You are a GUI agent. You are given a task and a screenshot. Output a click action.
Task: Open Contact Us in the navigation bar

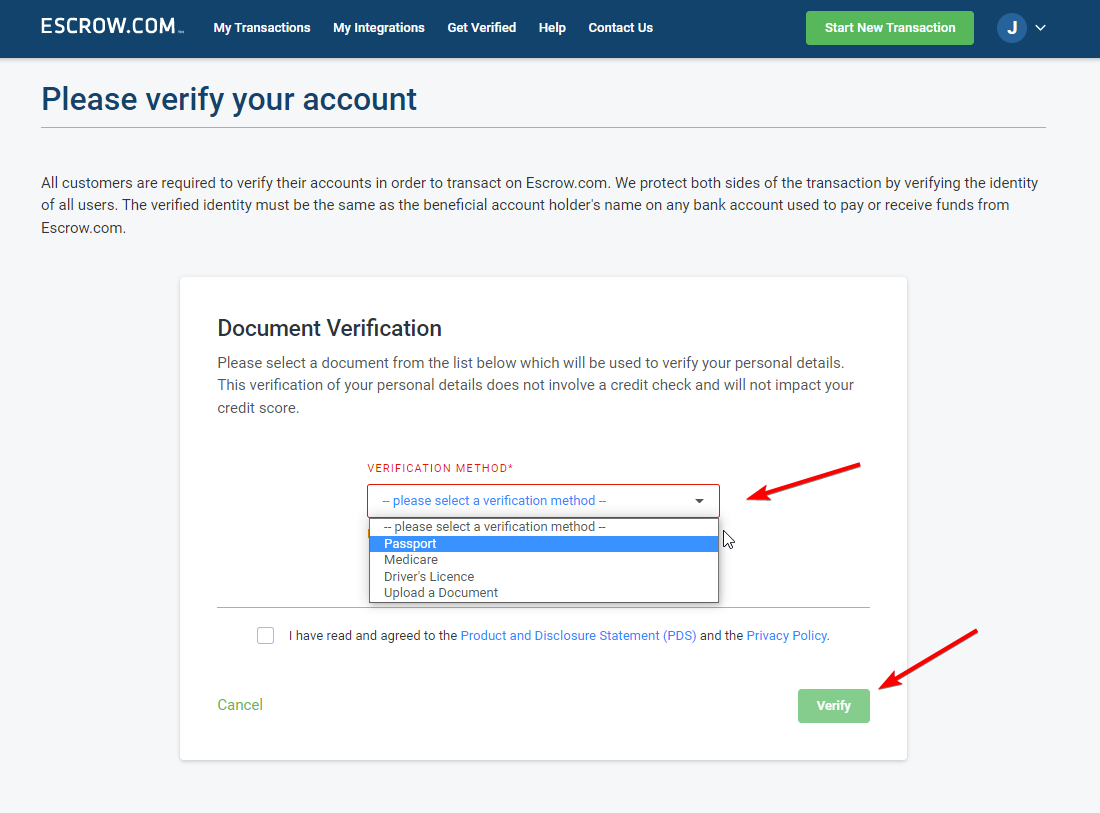click(620, 28)
